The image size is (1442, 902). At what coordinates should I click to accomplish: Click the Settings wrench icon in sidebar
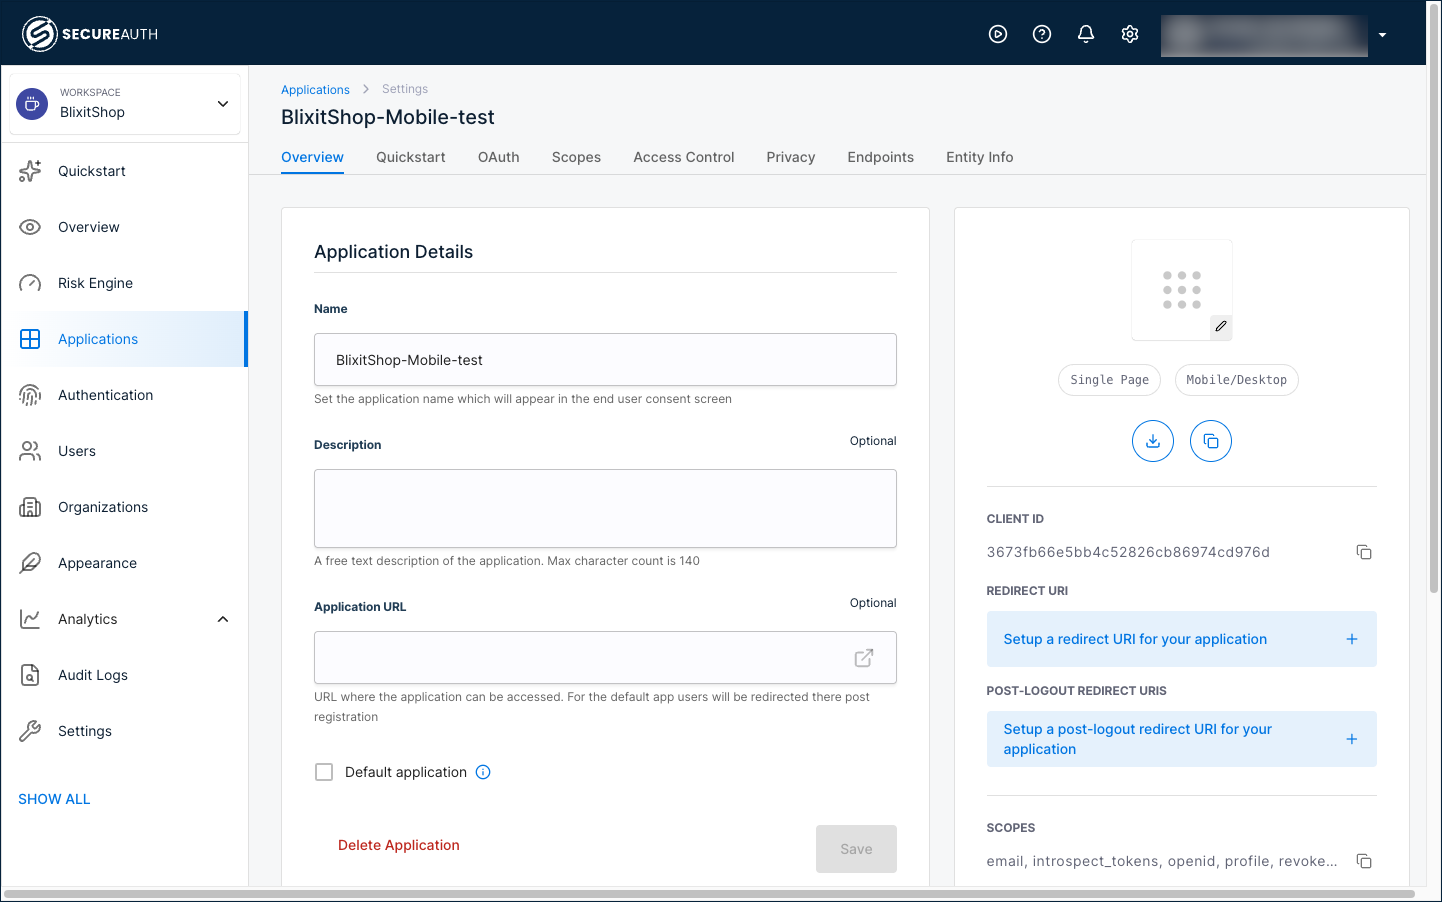coord(30,731)
